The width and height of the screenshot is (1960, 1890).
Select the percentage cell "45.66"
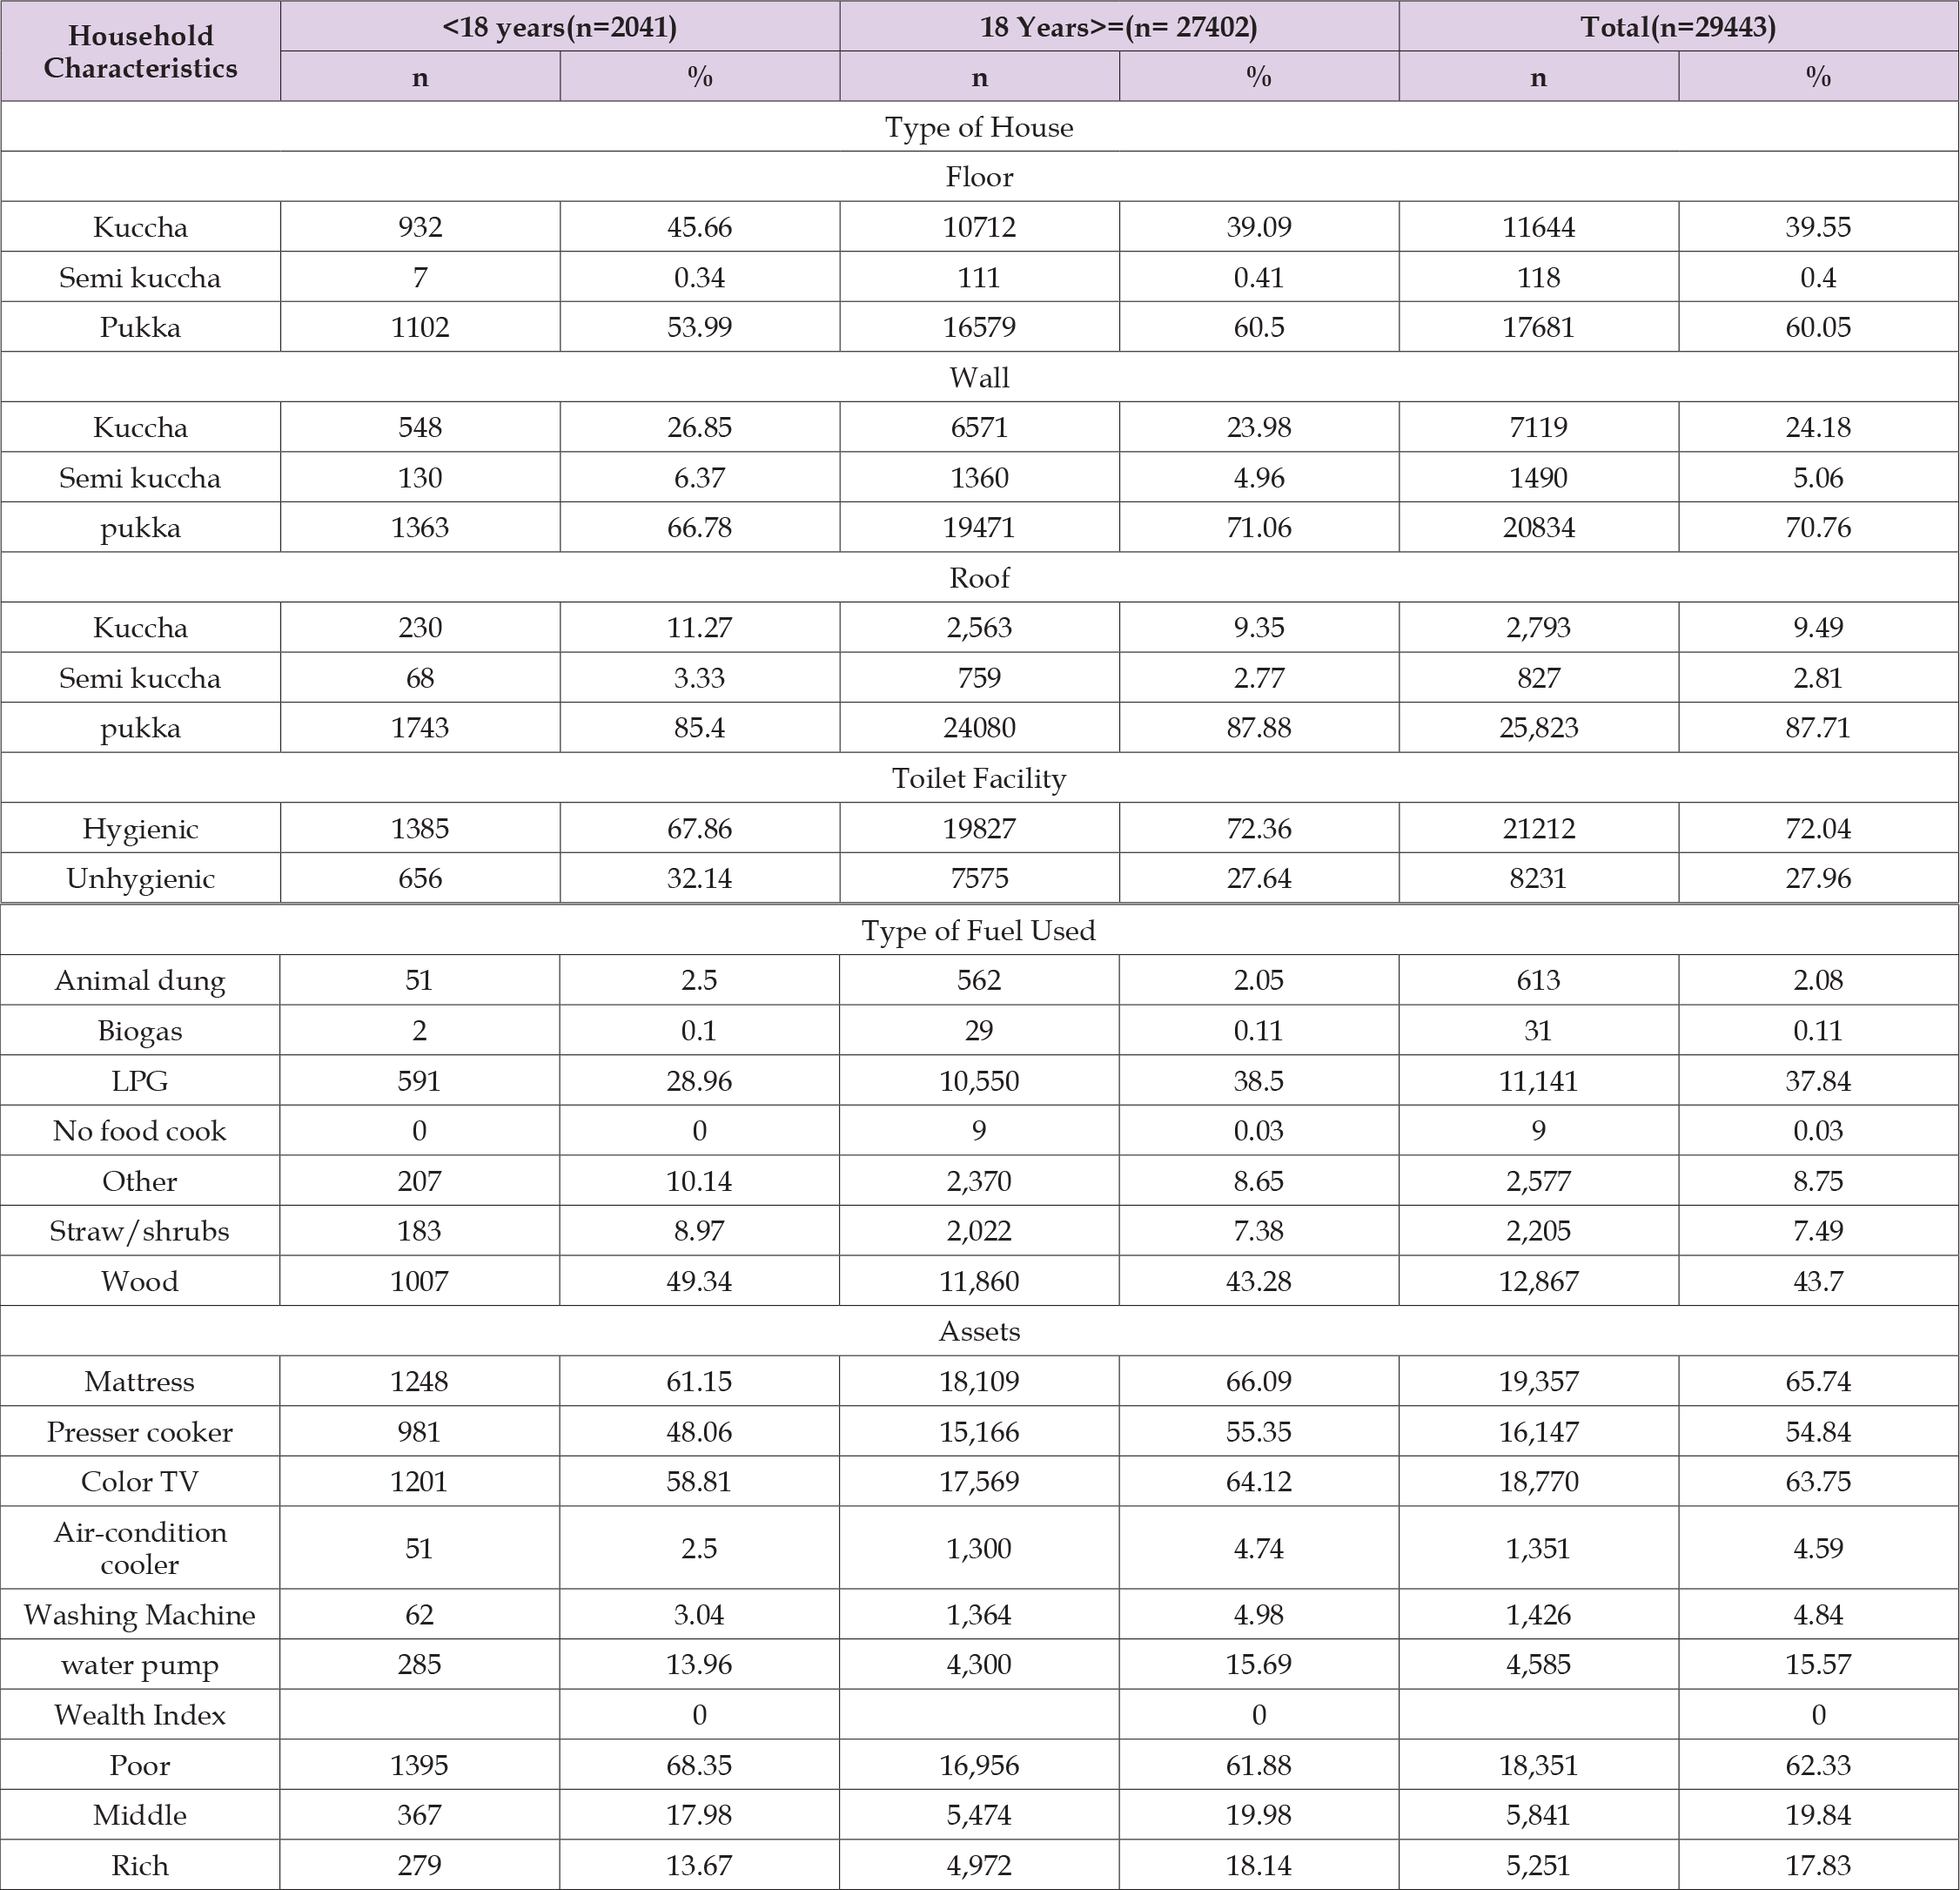[x=699, y=227]
